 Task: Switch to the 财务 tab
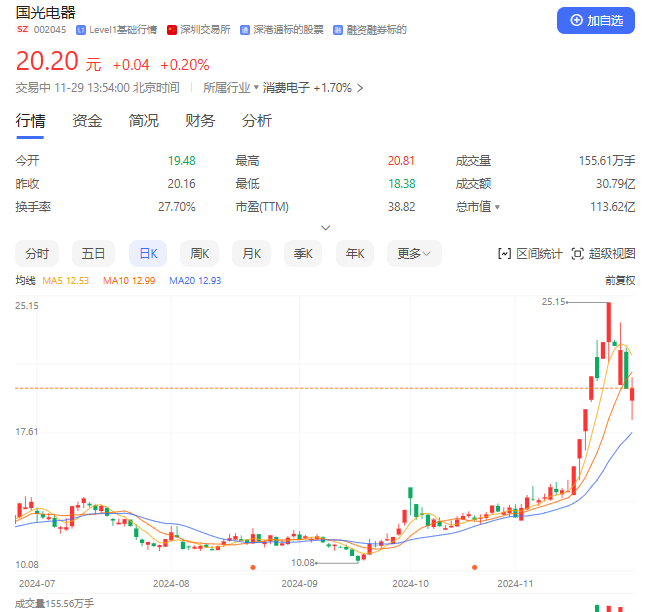point(200,121)
